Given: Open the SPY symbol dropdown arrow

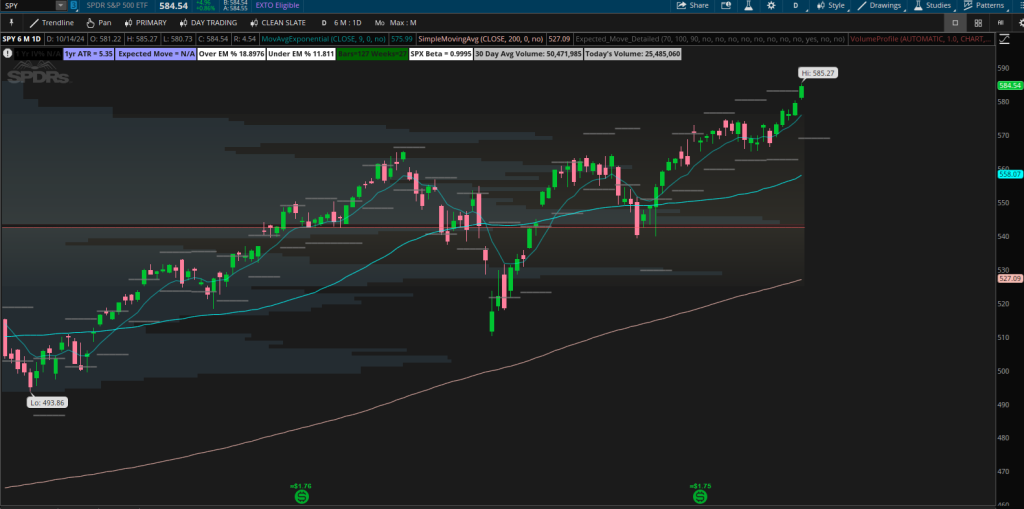Looking at the screenshot, I should pos(60,5).
